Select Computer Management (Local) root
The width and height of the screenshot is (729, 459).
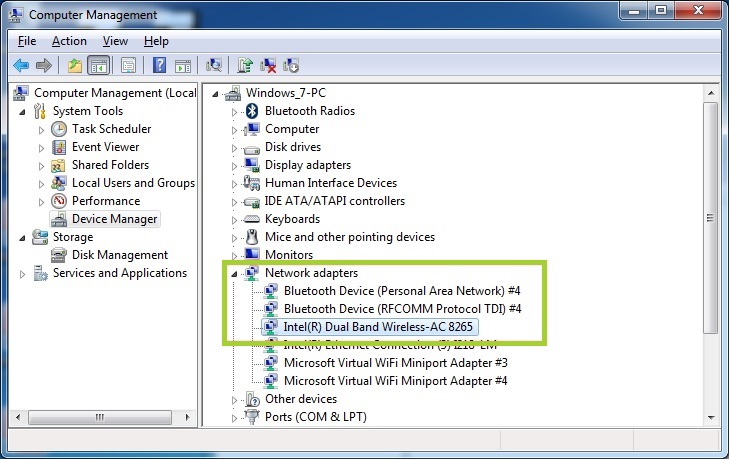point(115,93)
